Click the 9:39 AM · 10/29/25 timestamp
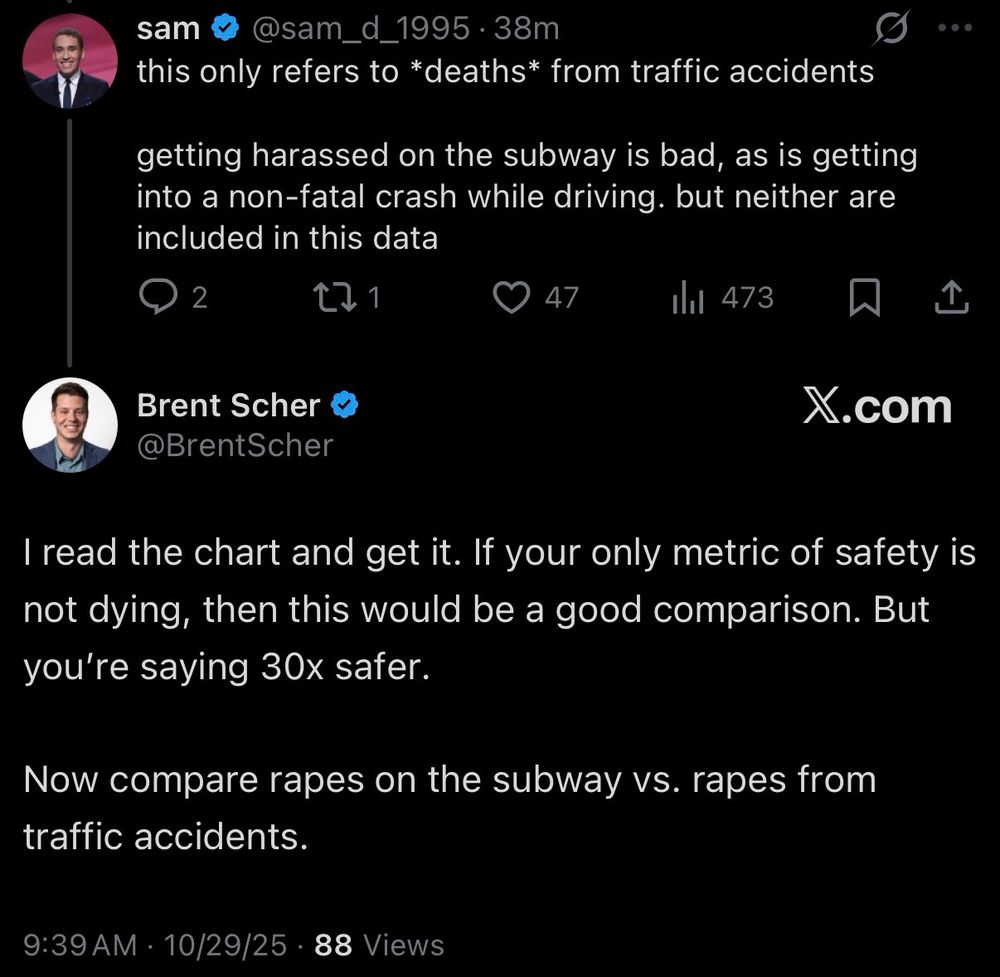The width and height of the screenshot is (1000, 977). pyautogui.click(x=155, y=944)
